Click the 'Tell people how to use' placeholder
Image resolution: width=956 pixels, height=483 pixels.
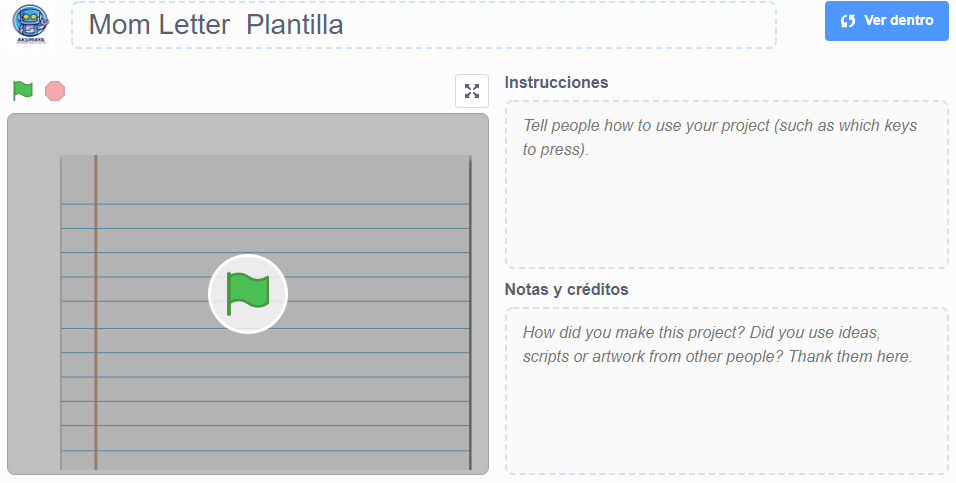tap(719, 137)
